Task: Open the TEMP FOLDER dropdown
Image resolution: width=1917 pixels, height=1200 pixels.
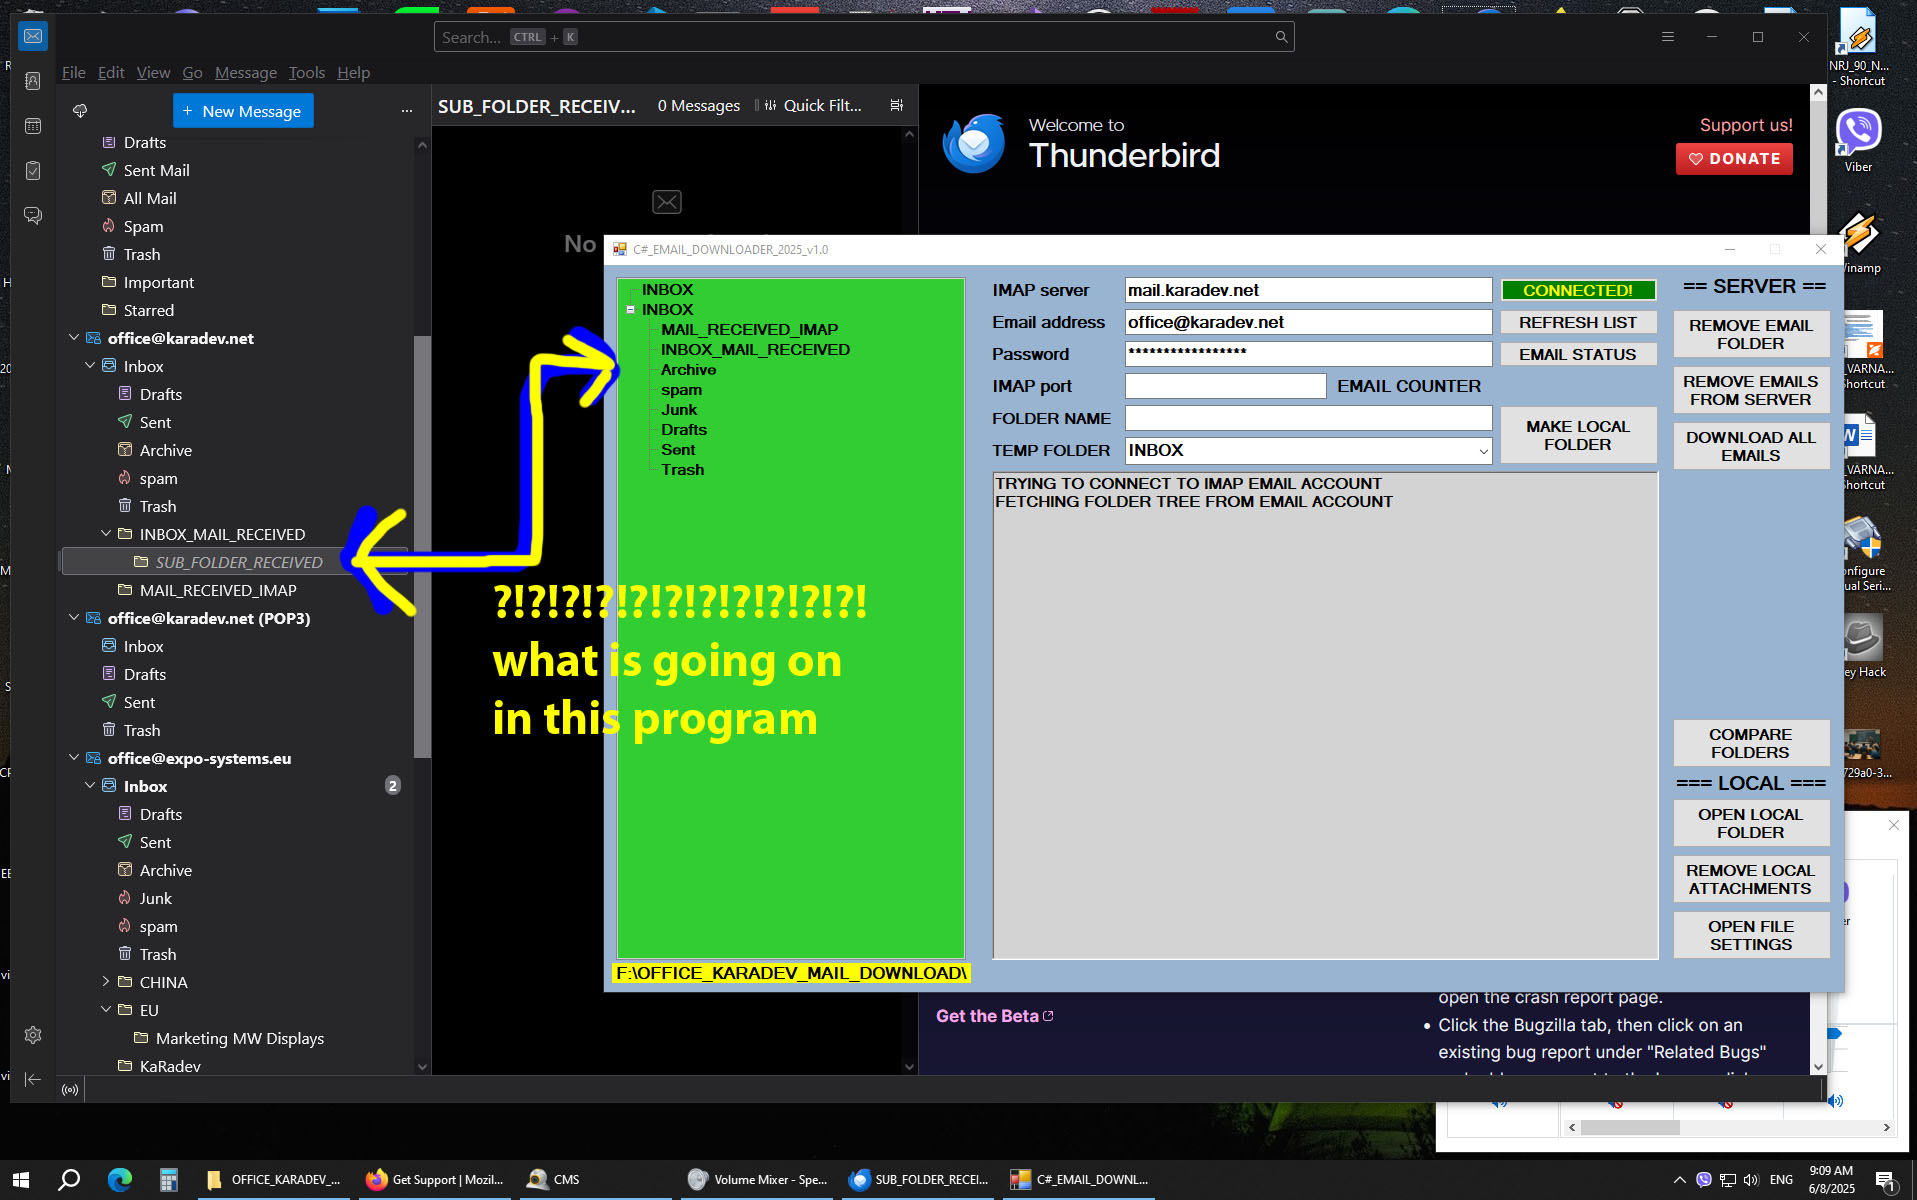Action: tap(1483, 451)
